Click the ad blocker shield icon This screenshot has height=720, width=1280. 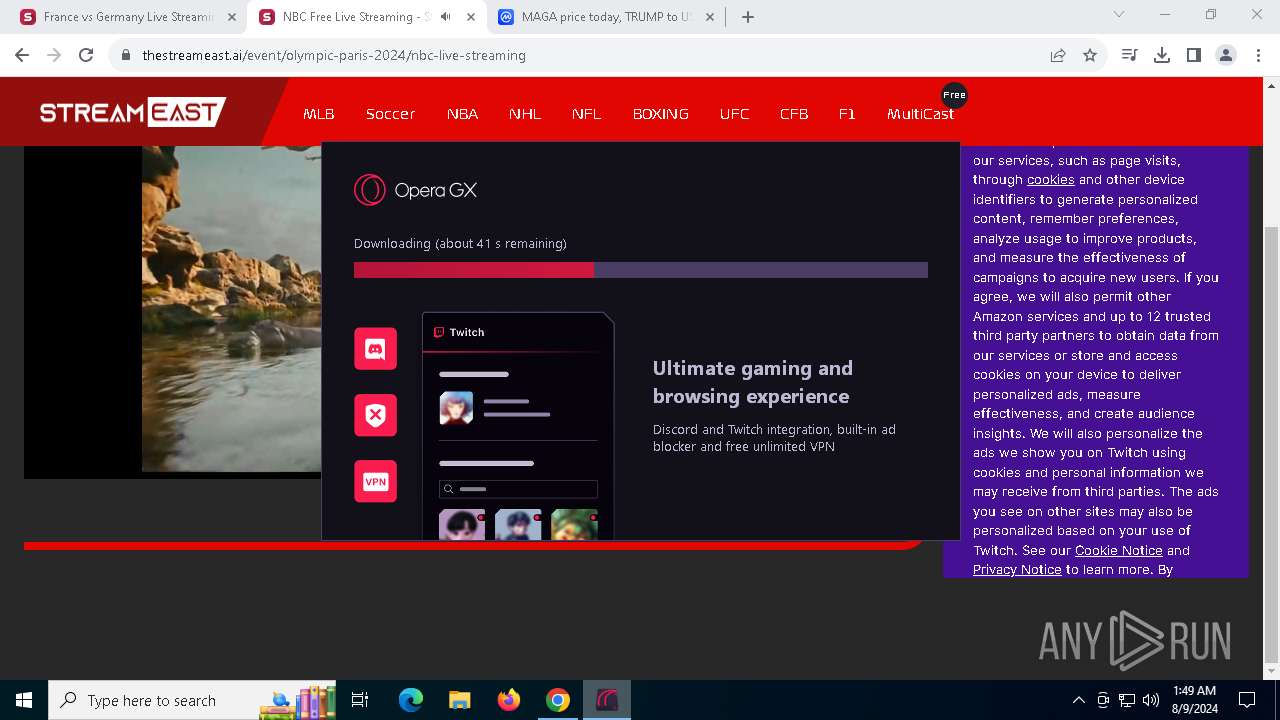[376, 415]
